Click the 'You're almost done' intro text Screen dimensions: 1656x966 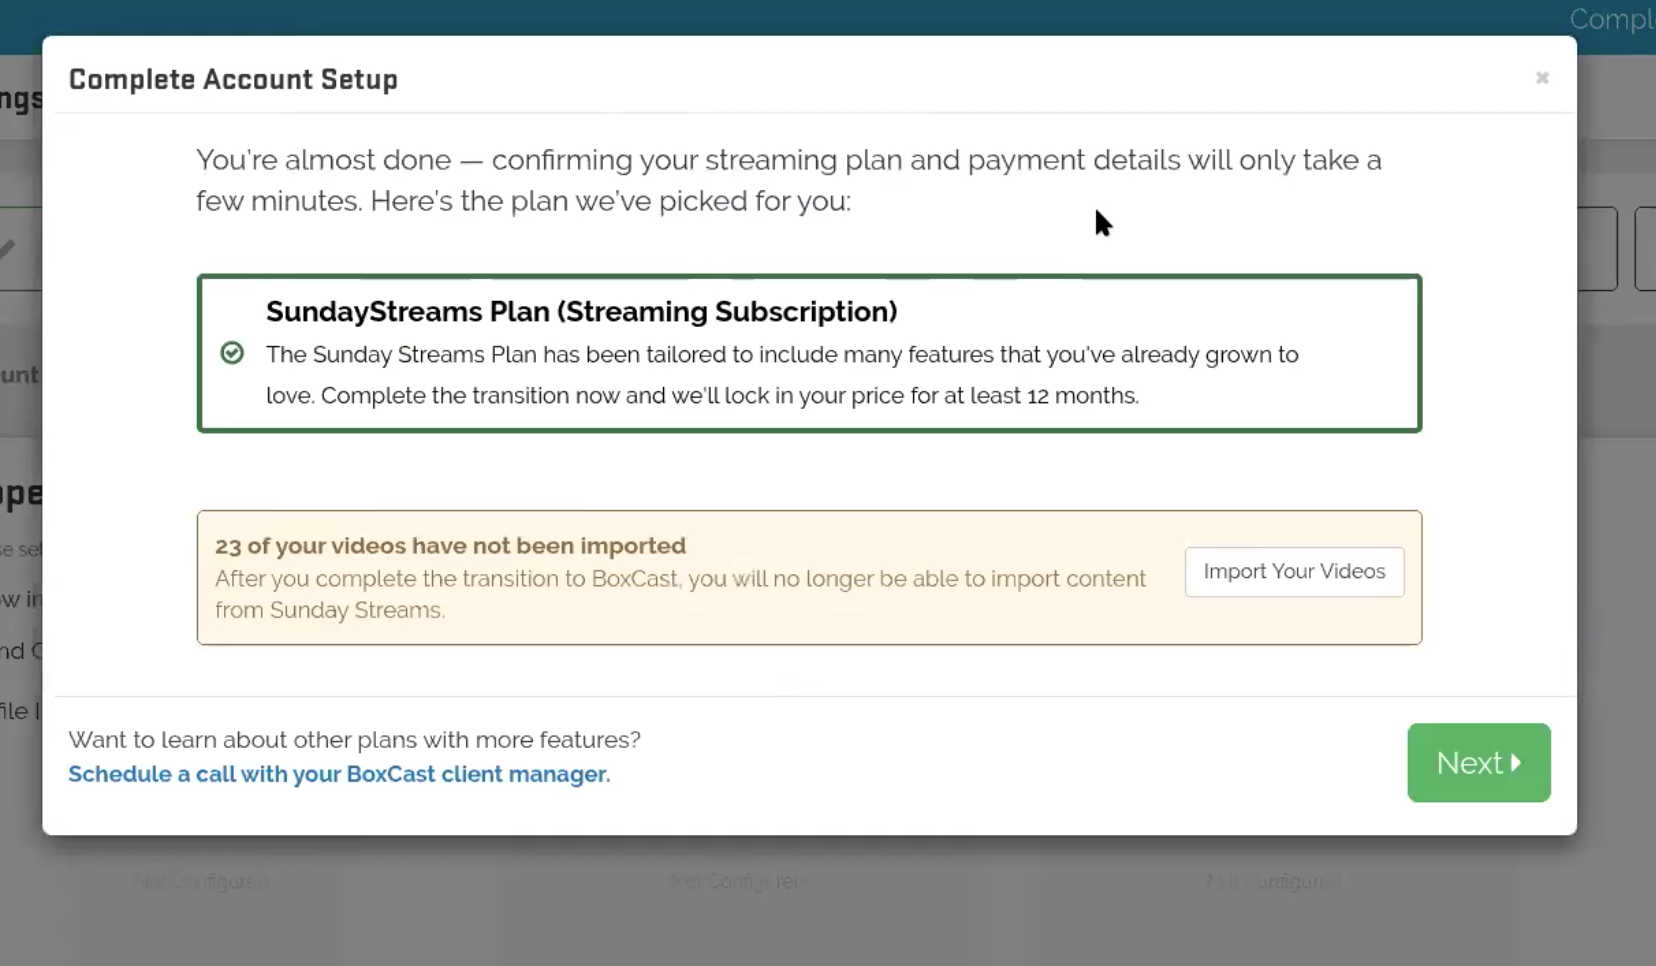[x=788, y=180]
